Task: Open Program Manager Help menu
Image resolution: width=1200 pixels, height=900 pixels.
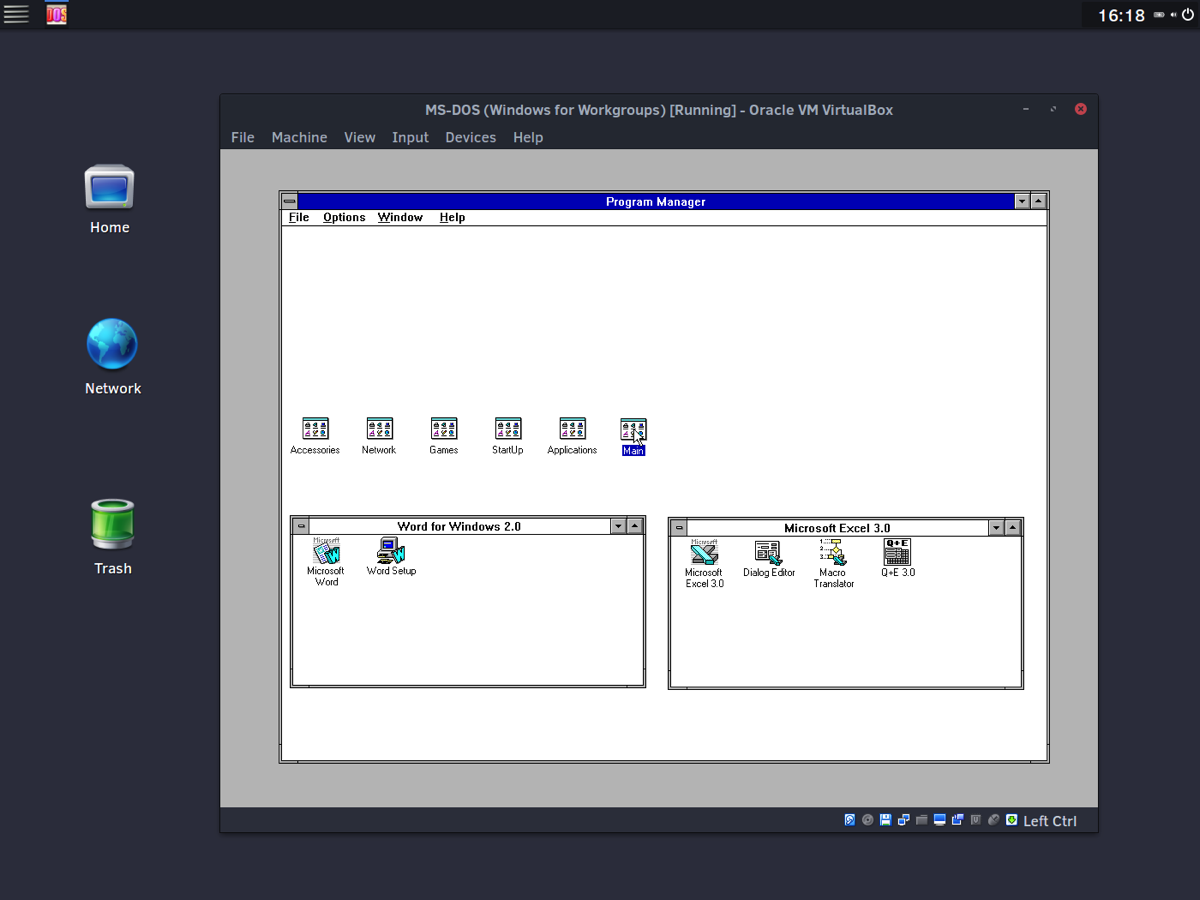Action: 452,217
